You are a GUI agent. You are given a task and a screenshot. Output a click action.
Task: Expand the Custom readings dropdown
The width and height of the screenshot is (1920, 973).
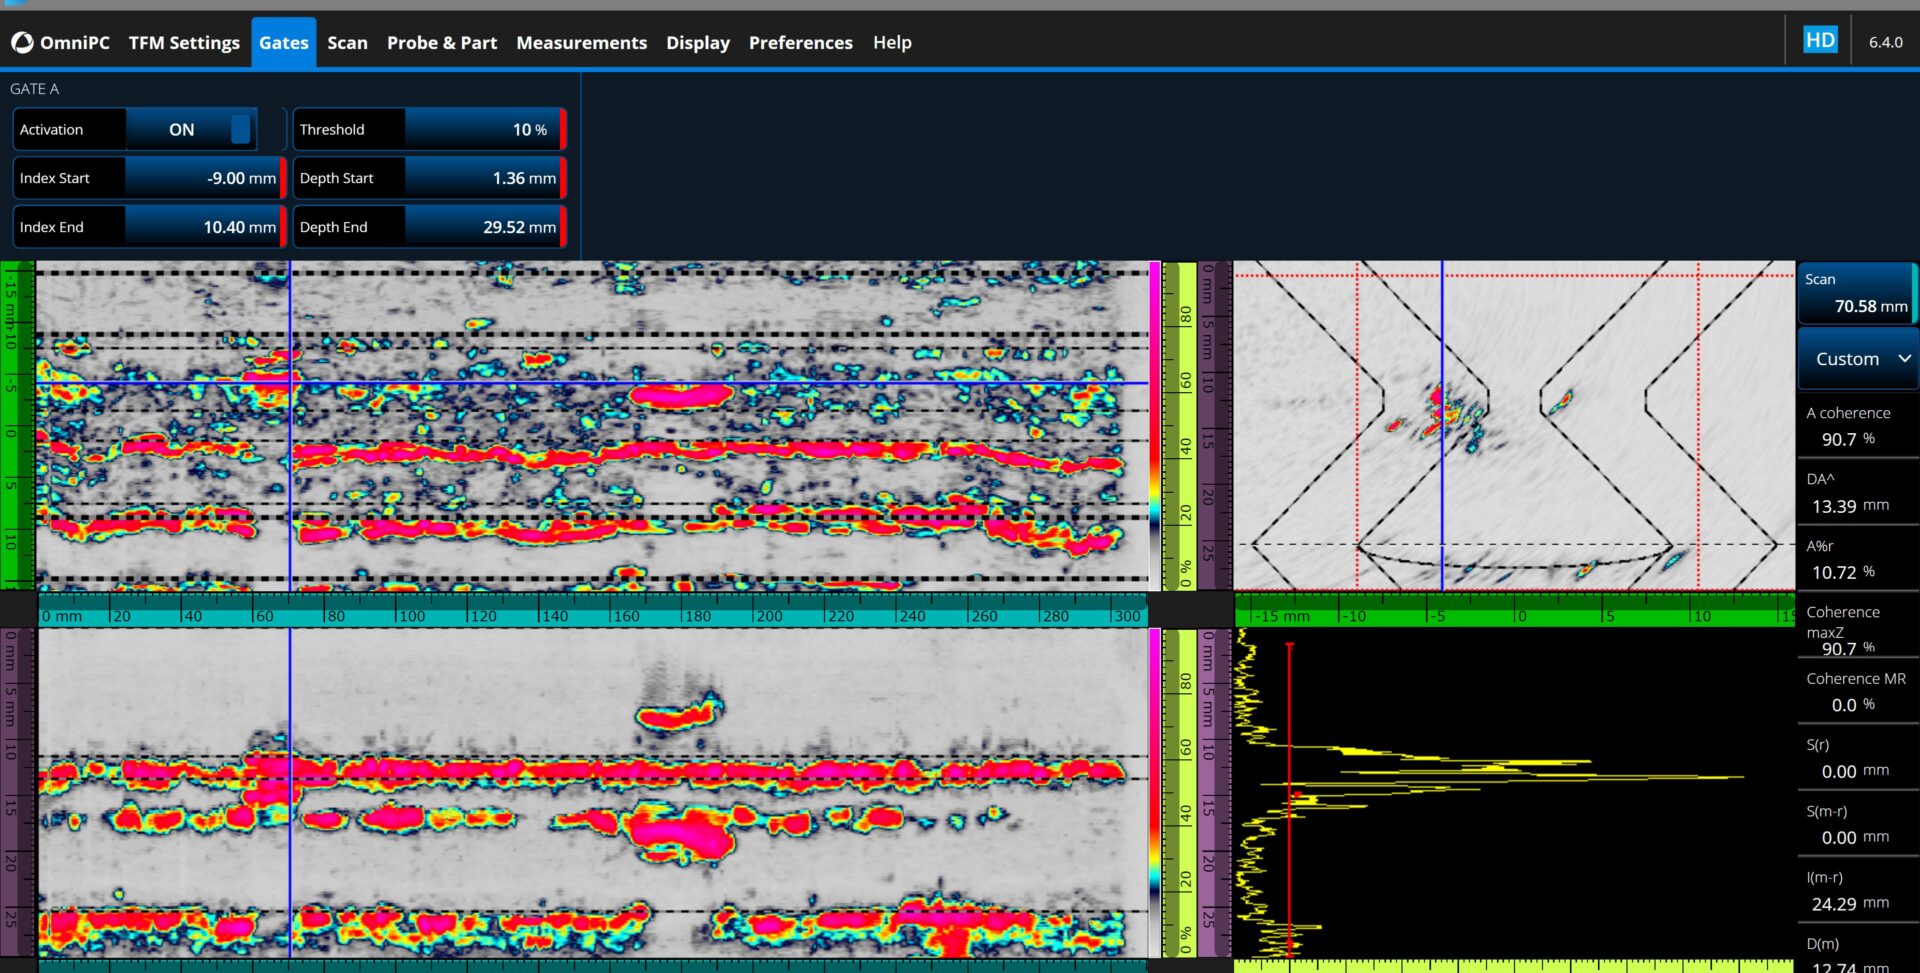pos(1857,359)
